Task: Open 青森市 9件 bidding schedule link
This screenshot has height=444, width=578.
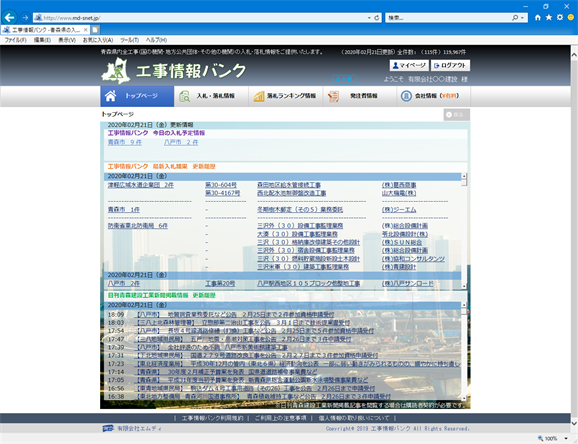Action: pyautogui.click(x=125, y=142)
